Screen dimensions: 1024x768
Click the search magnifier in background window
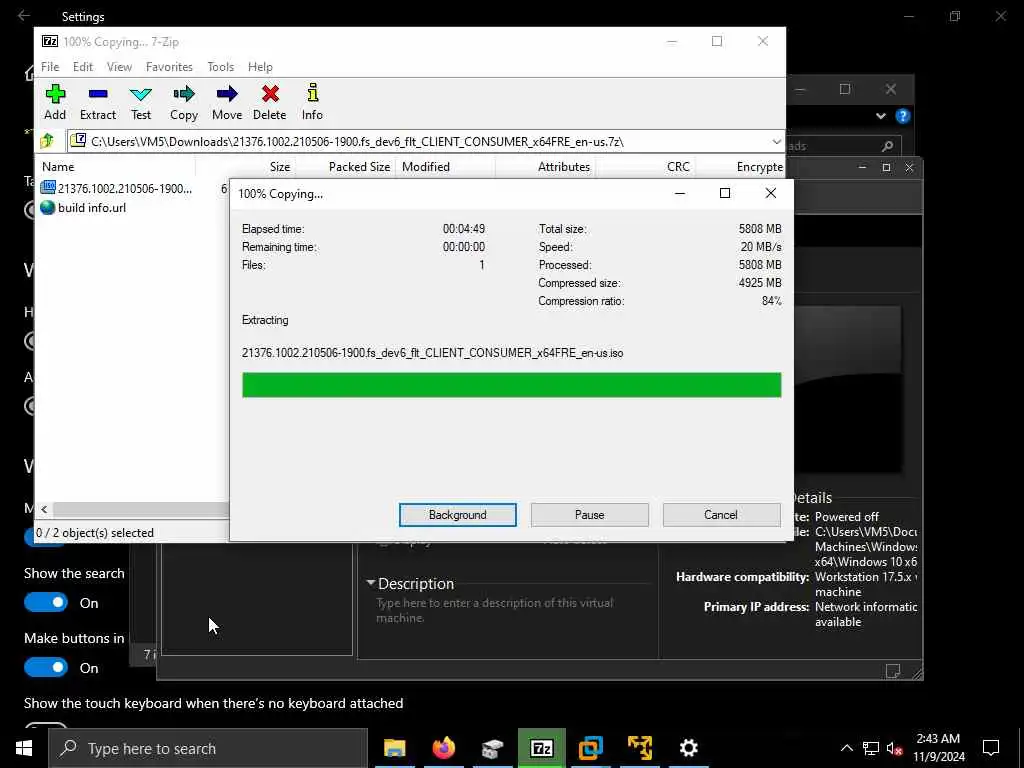[887, 146]
